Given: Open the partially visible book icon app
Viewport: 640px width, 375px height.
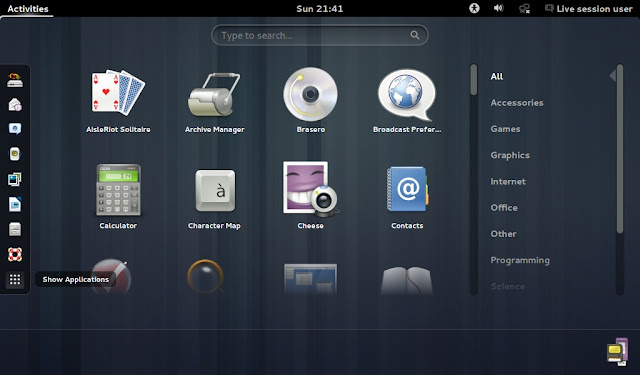Looking at the screenshot, I should (407, 280).
